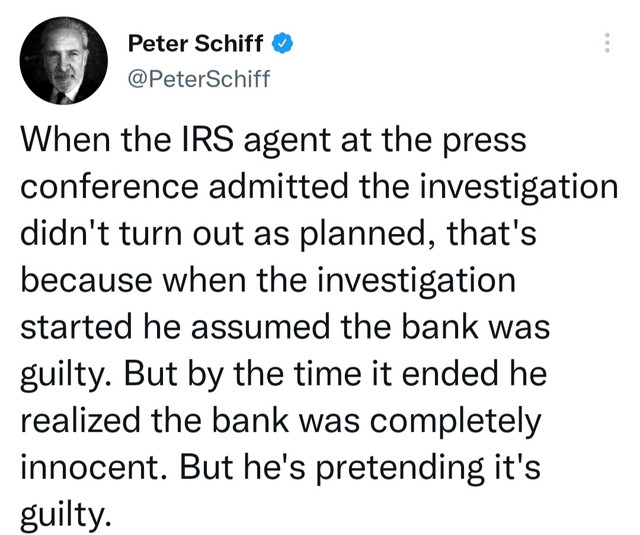The image size is (640, 535).
Task: Click the blue verified checkmark badge
Action: 282,43
